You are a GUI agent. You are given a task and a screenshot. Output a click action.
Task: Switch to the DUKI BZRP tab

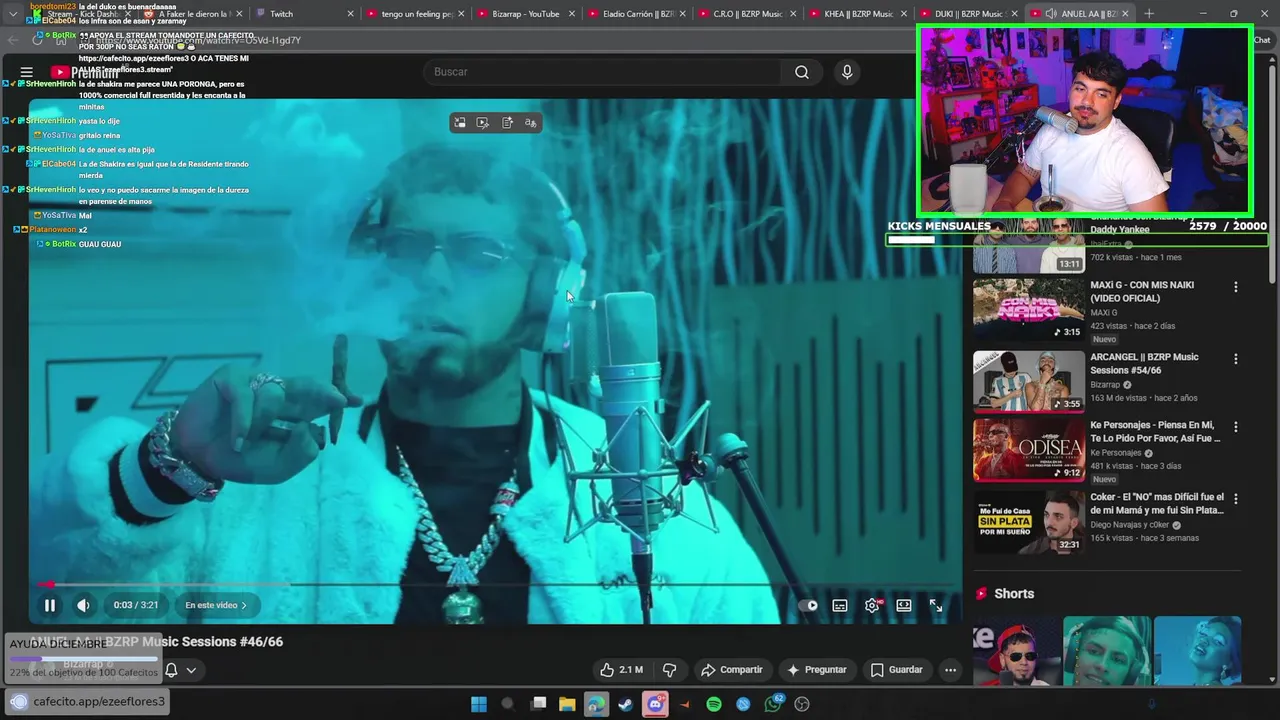tap(967, 14)
